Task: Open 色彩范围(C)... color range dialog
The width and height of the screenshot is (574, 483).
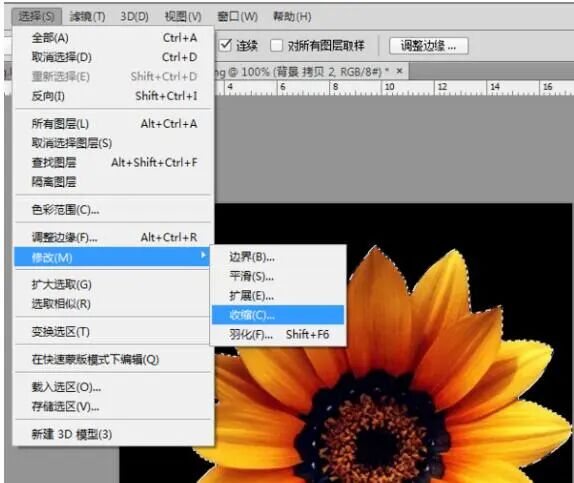Action: [114, 210]
